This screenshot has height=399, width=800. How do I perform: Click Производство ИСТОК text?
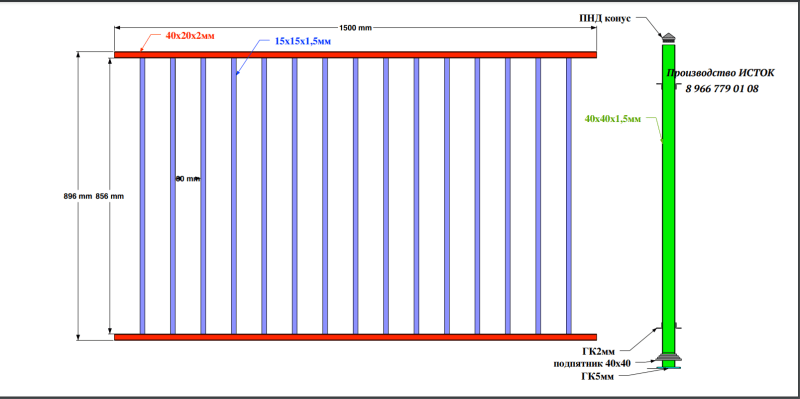click(720, 73)
